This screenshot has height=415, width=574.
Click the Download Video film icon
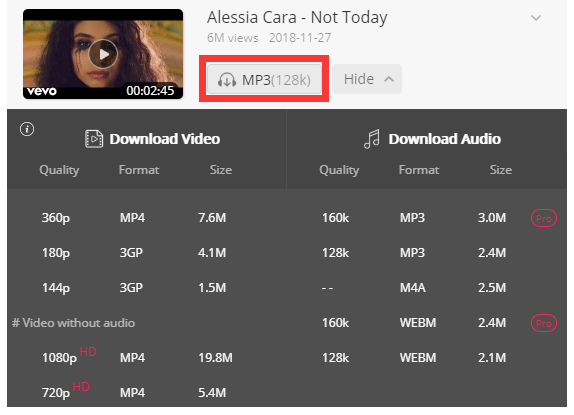pos(94,139)
